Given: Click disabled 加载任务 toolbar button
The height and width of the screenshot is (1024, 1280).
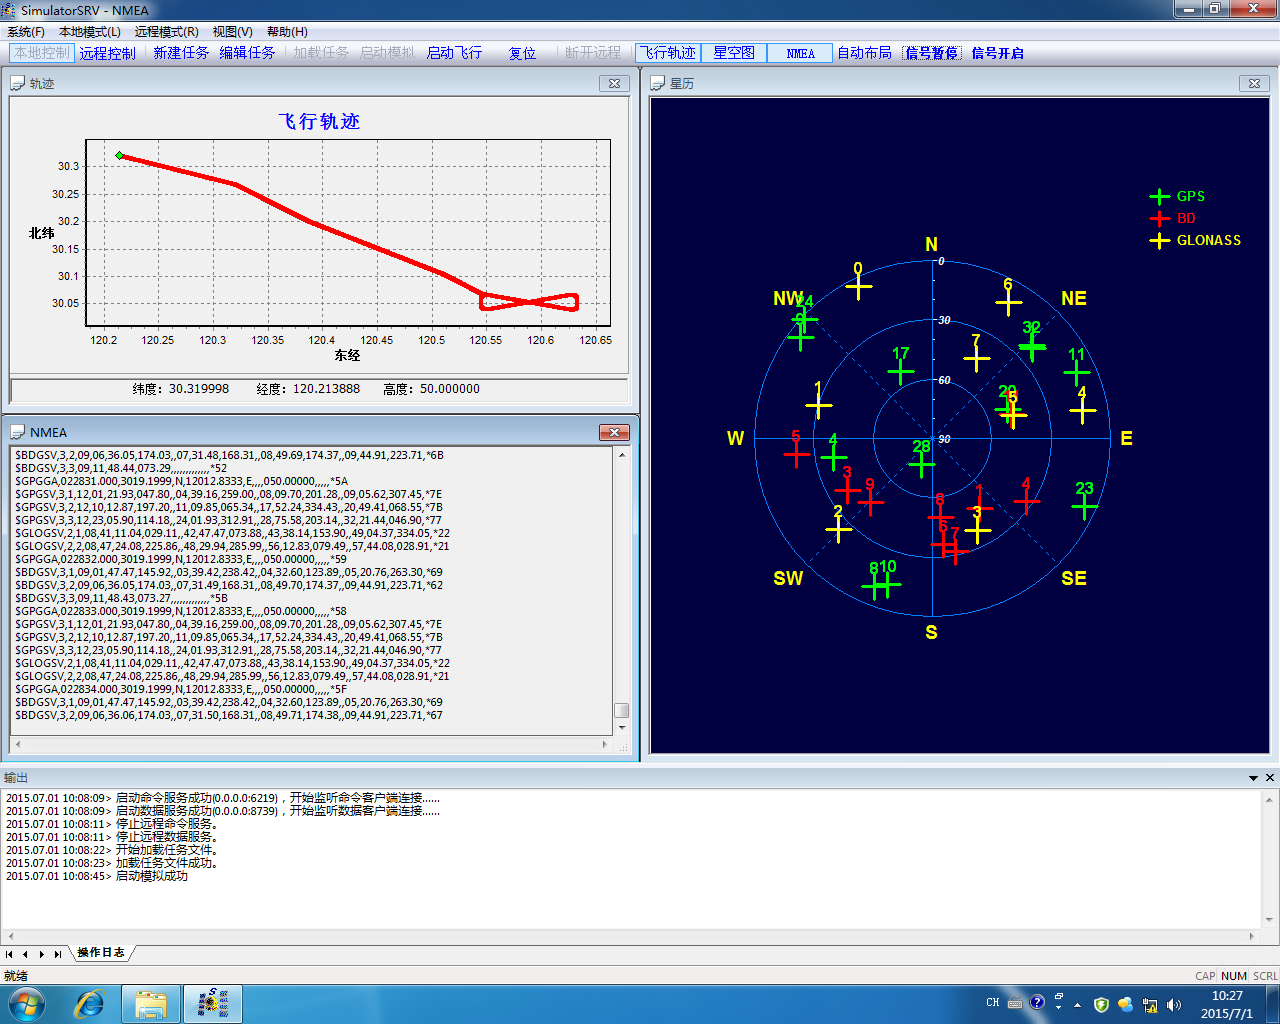Looking at the screenshot, I should [x=321, y=53].
